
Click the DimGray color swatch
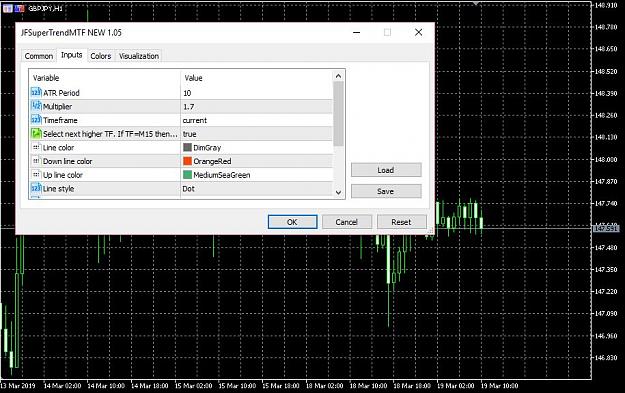click(187, 147)
